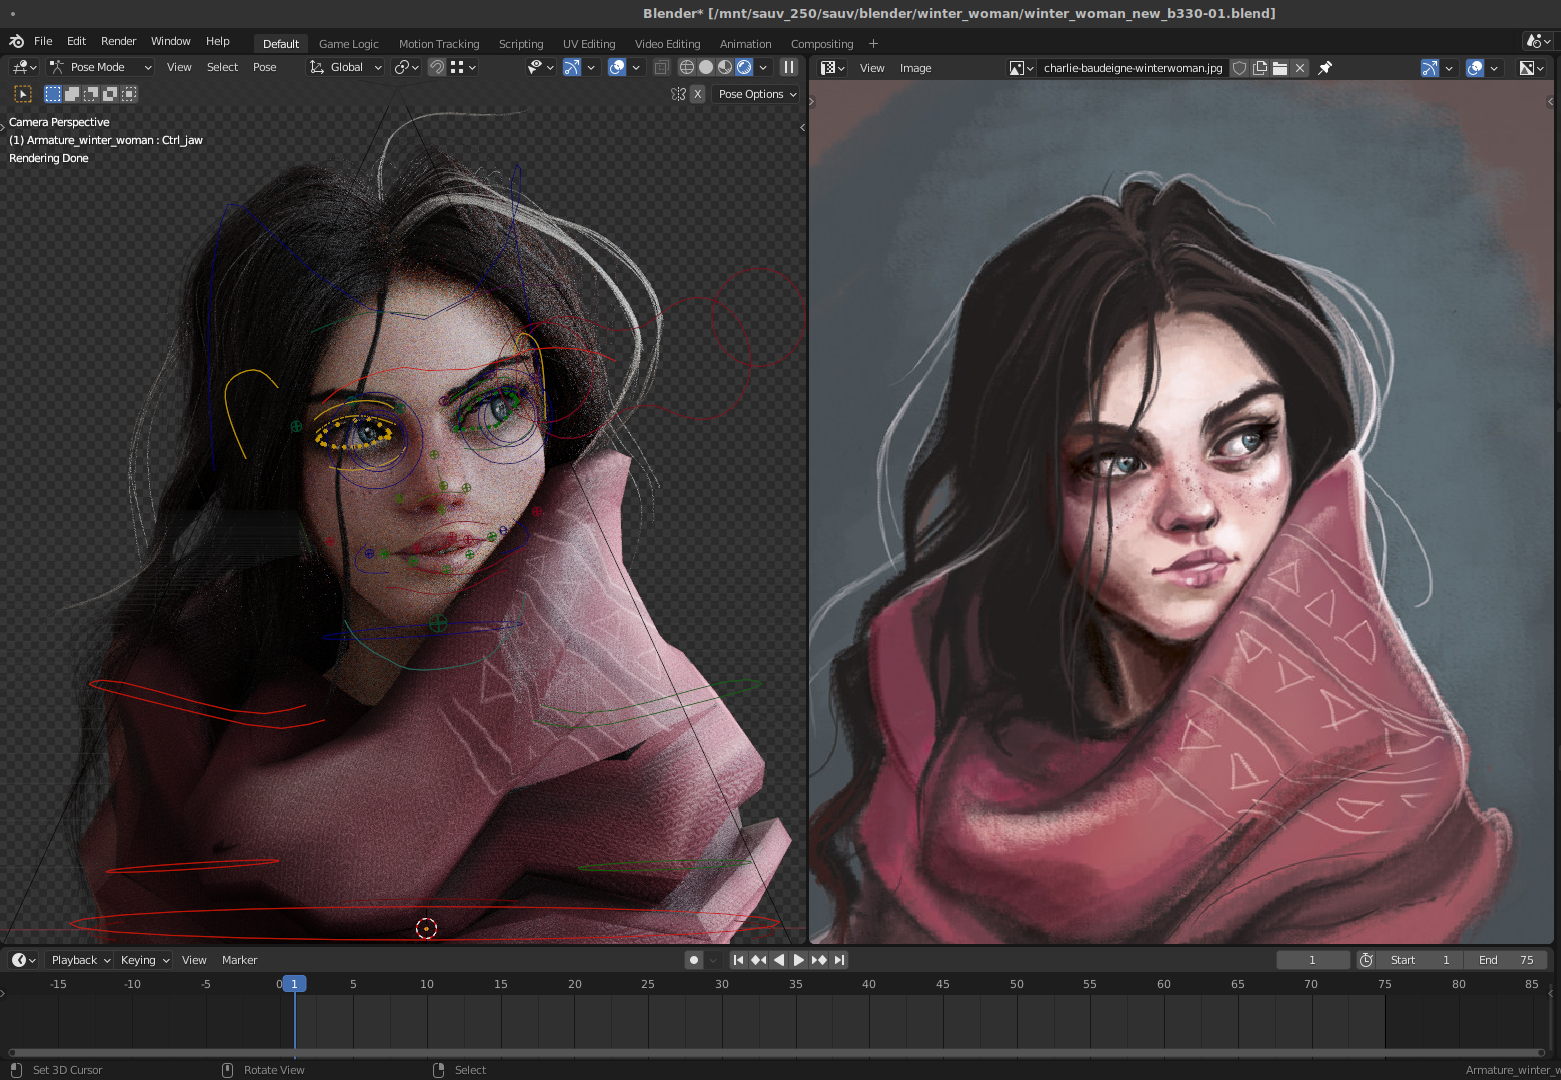Click the Blender logo icon
1561x1080 pixels.
click(16, 41)
